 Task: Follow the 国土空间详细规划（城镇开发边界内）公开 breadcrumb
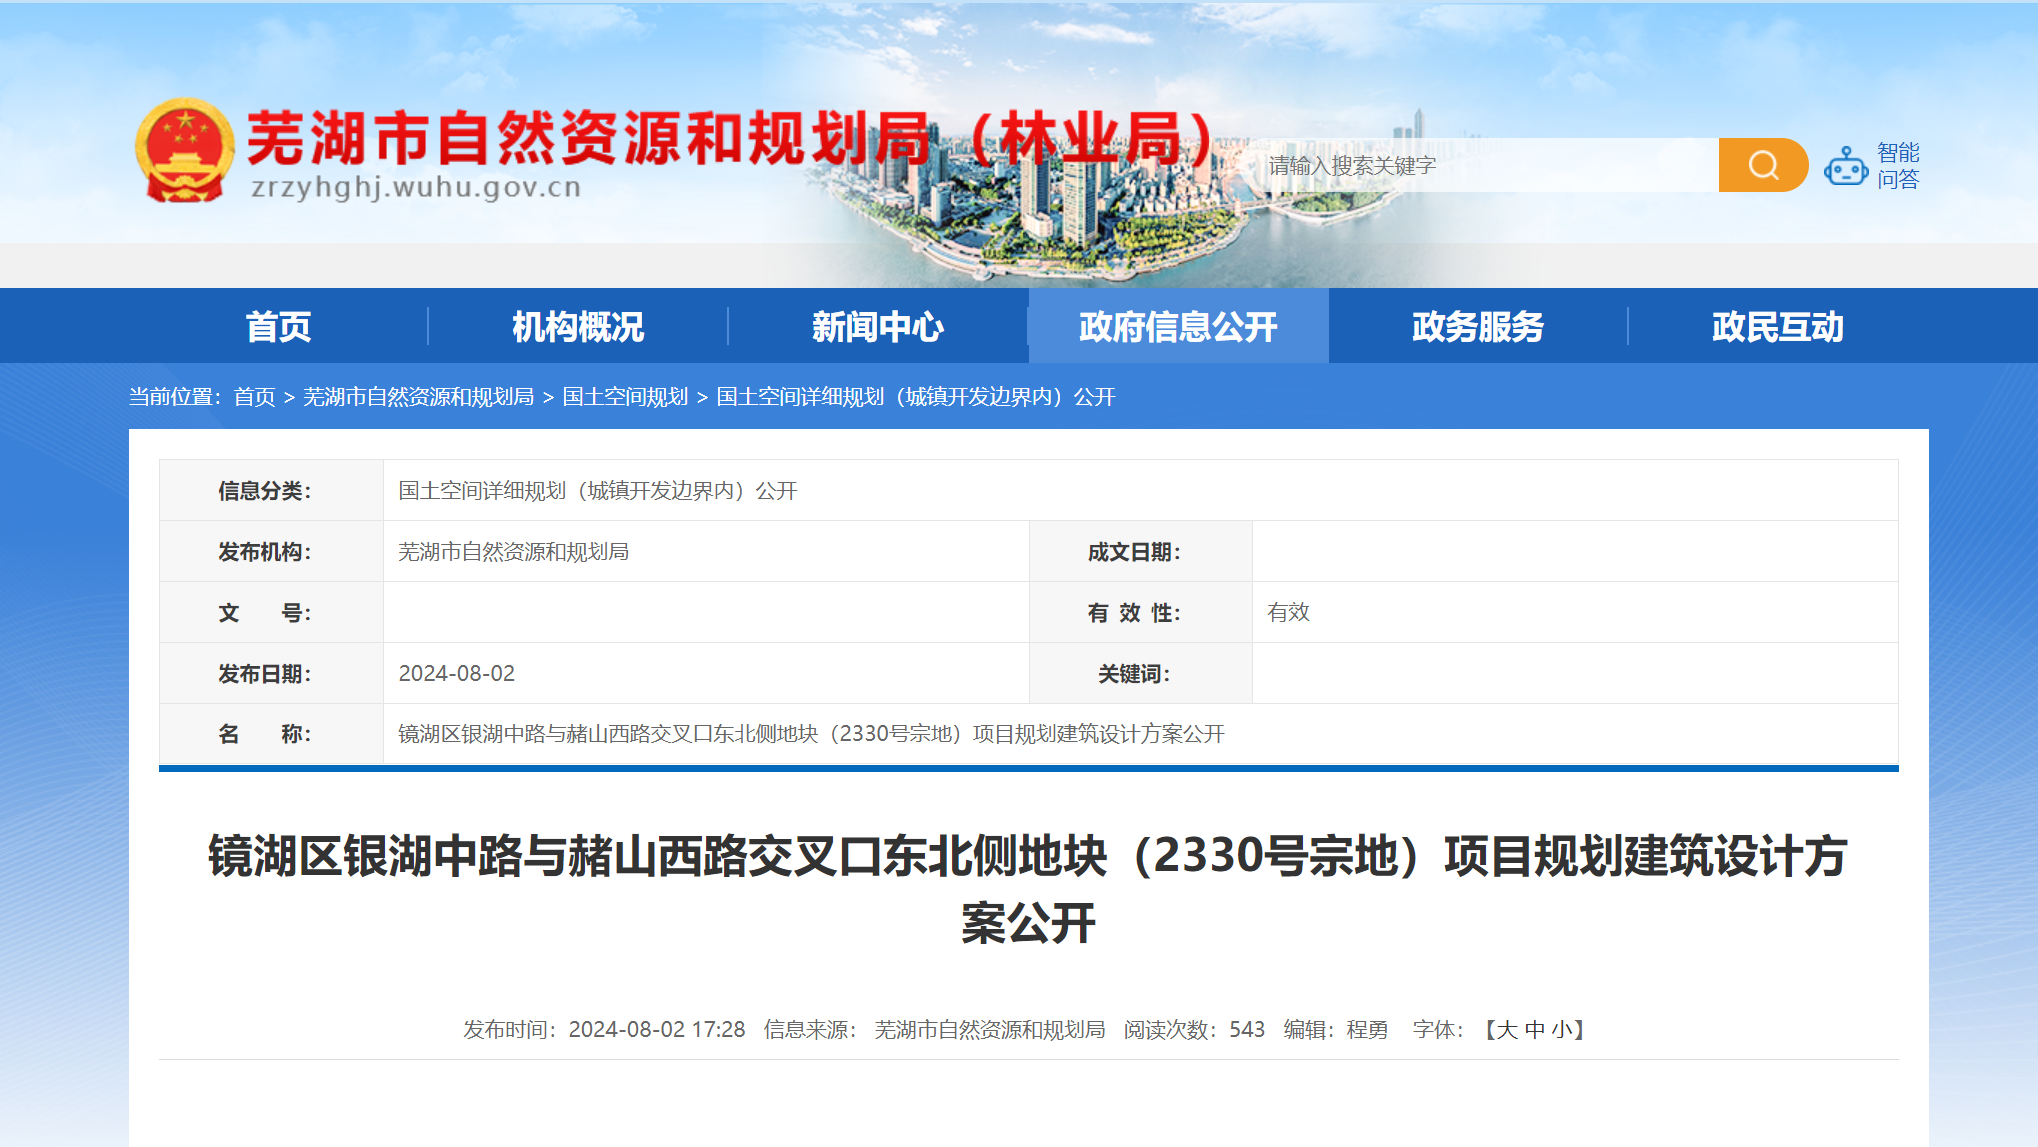click(x=915, y=397)
